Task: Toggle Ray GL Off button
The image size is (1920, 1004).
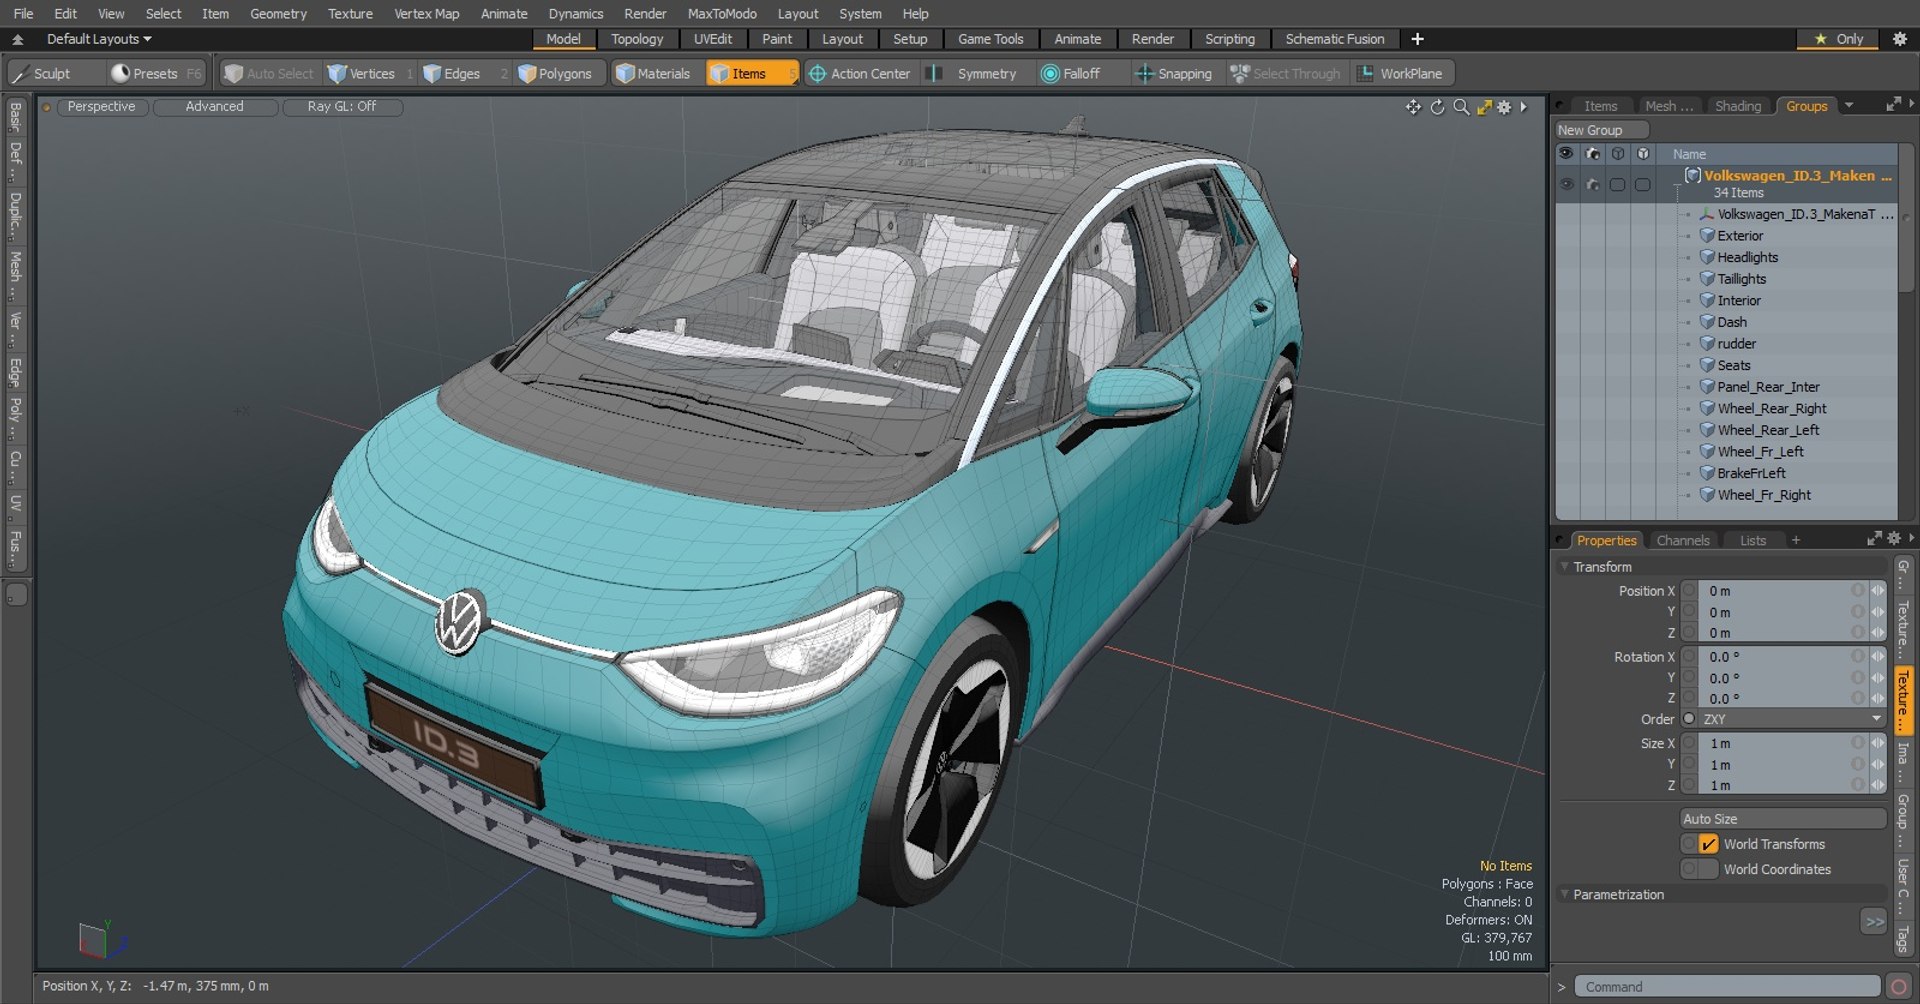Action: pyautogui.click(x=342, y=107)
